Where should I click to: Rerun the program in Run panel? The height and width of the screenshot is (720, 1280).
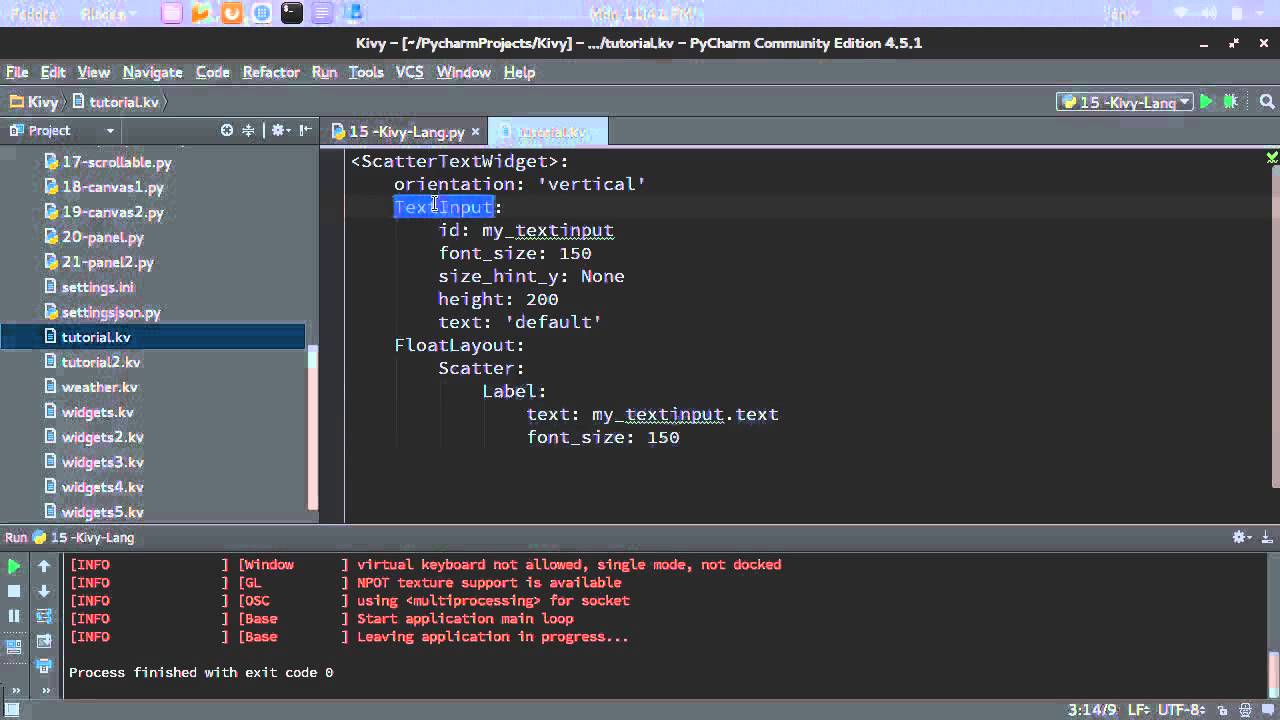[14, 566]
